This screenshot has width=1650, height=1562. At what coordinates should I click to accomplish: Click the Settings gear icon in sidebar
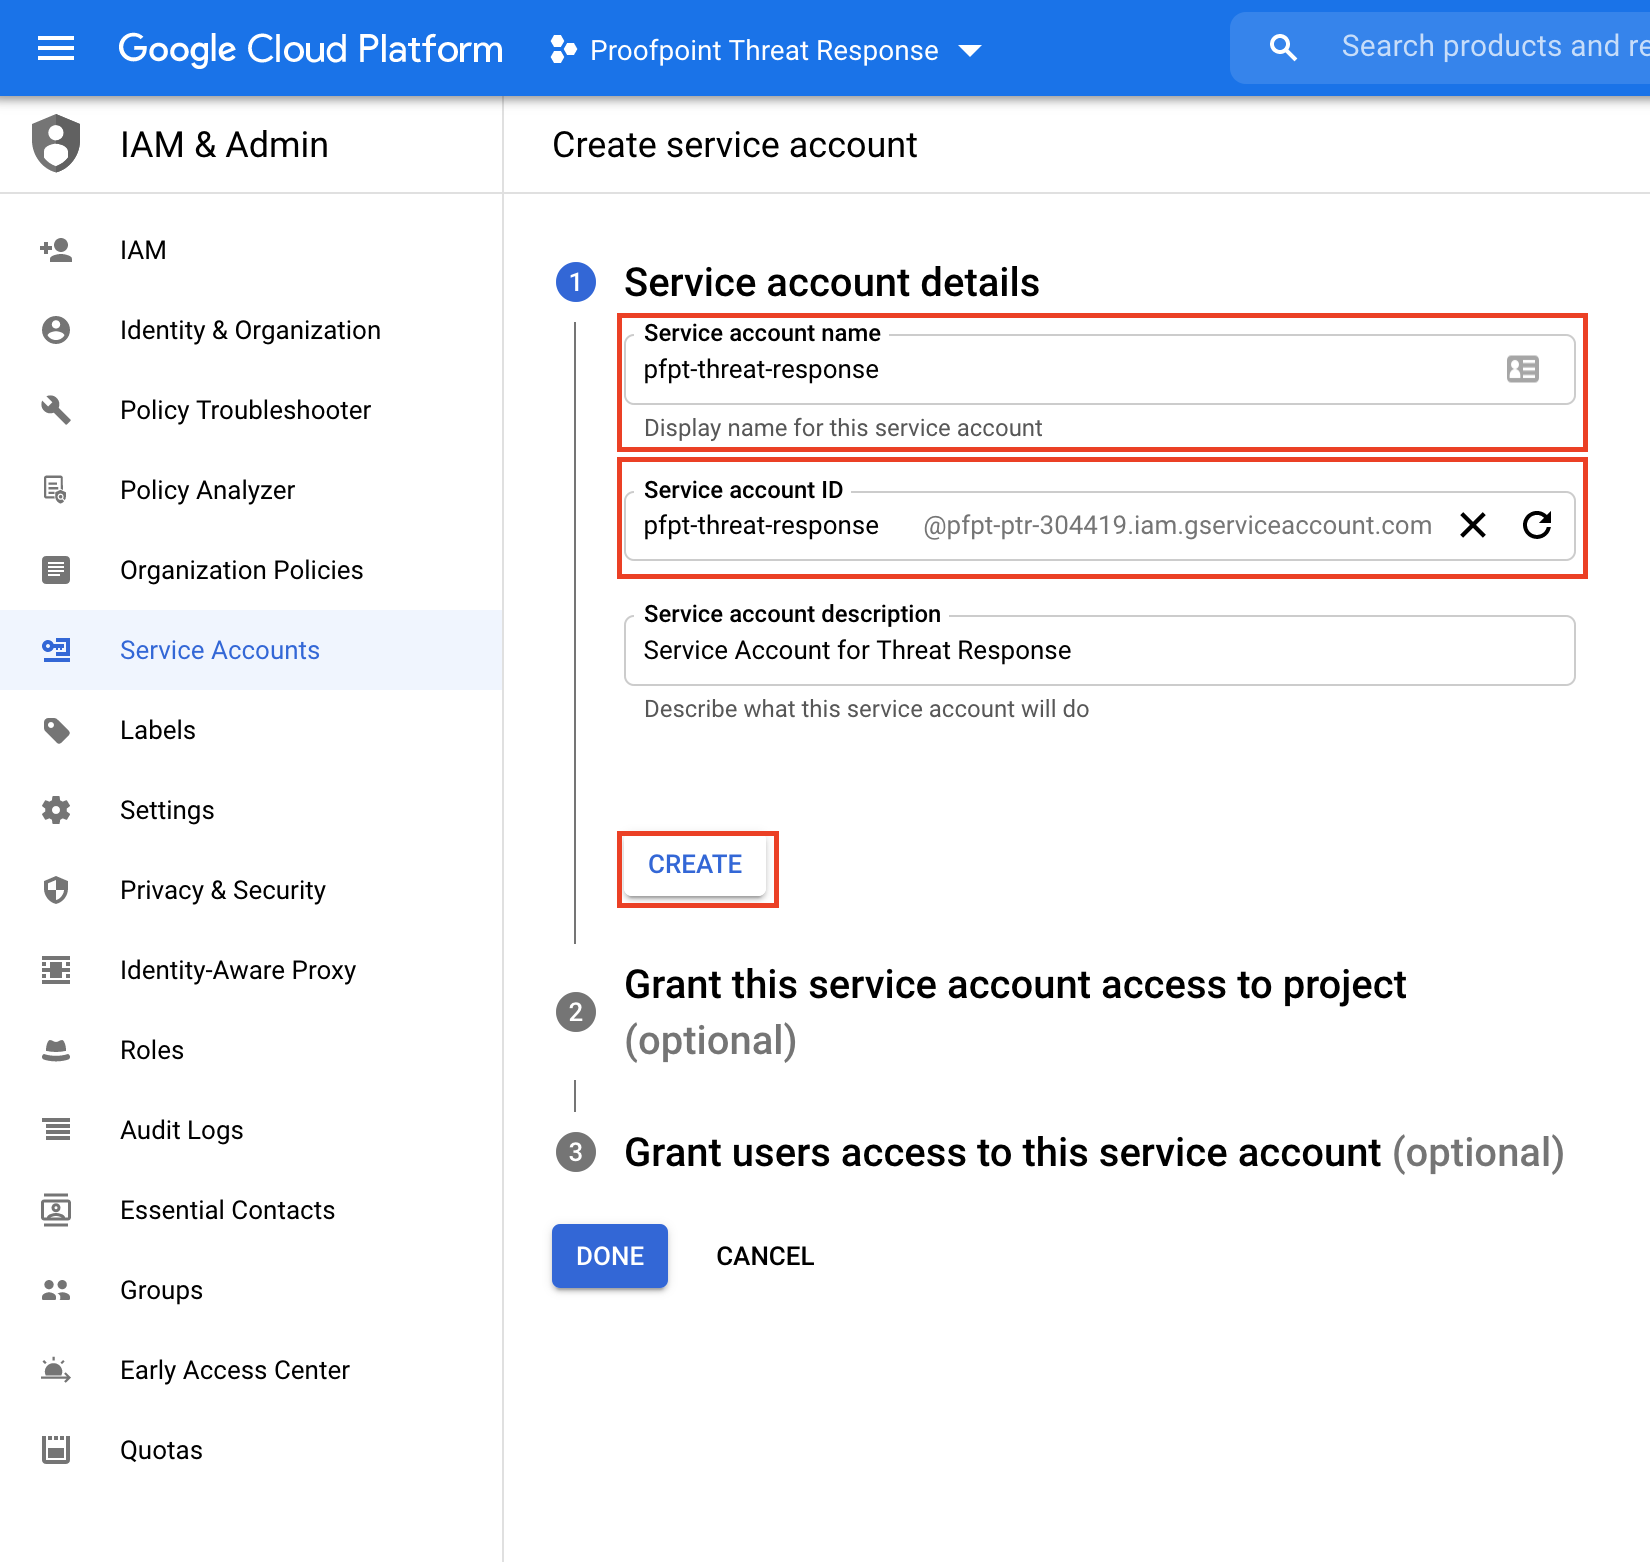pyautogui.click(x=56, y=810)
